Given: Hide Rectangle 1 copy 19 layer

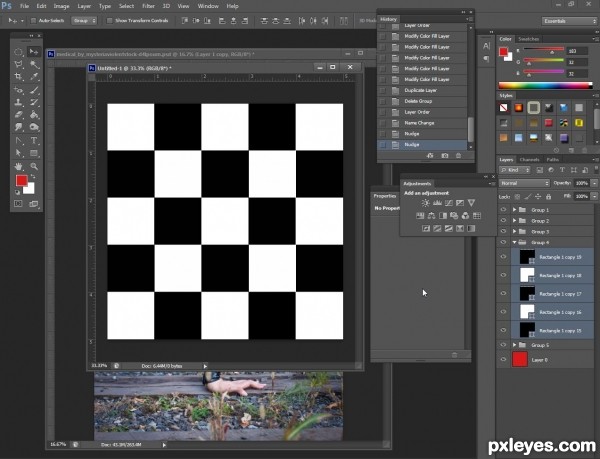Looking at the screenshot, I should click(x=503, y=257).
